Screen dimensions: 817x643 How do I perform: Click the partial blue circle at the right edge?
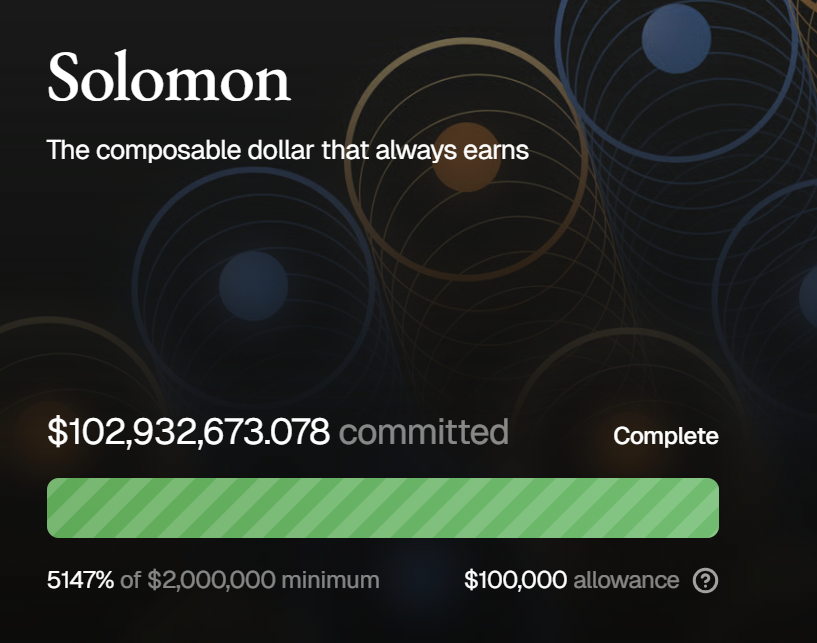pos(808,296)
